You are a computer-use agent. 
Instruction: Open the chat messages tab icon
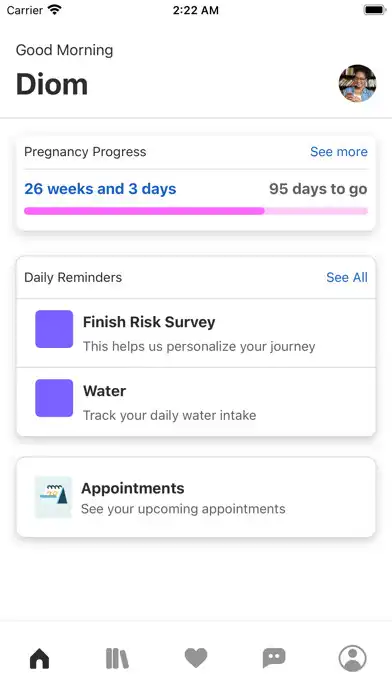pos(274,658)
